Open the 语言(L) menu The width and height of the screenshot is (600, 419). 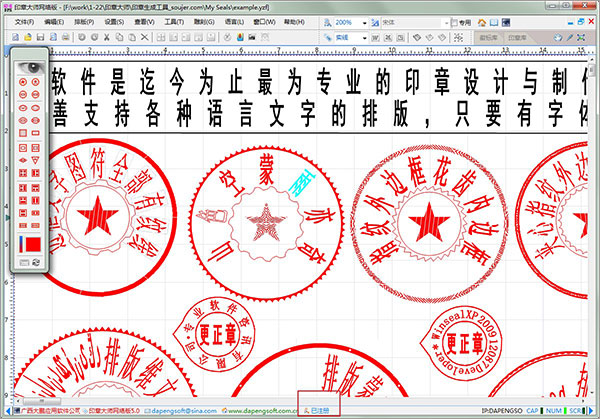pos(234,22)
